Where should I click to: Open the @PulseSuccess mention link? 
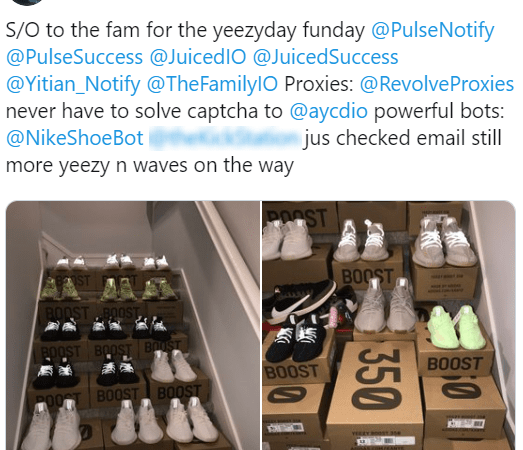click(74, 57)
